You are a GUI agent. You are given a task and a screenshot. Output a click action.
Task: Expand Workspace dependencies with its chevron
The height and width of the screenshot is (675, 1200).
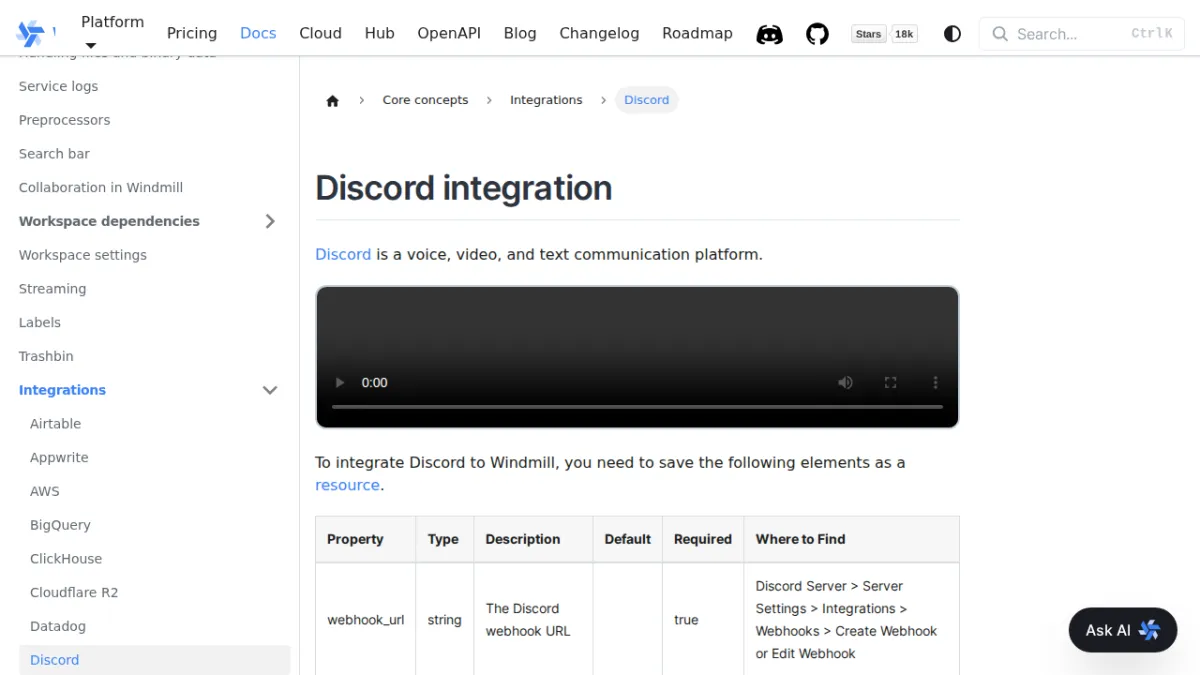[x=270, y=221]
